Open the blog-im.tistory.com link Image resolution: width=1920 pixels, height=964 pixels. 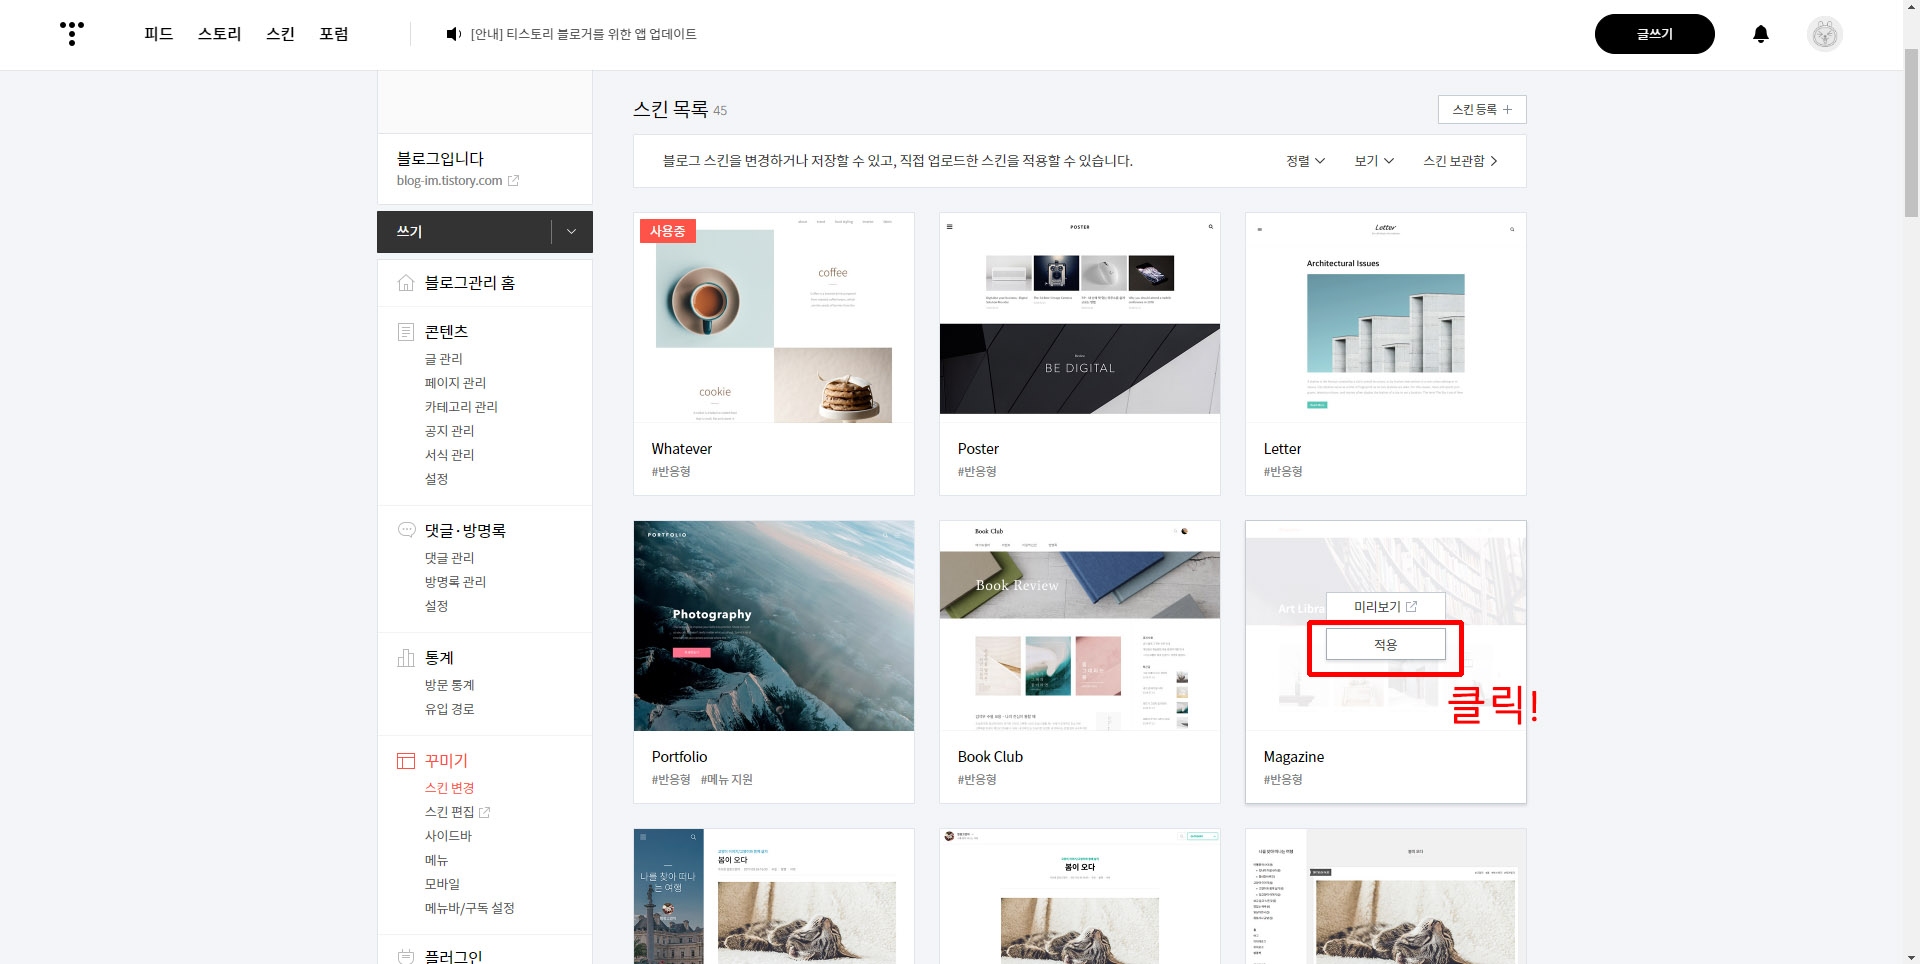pos(449,181)
